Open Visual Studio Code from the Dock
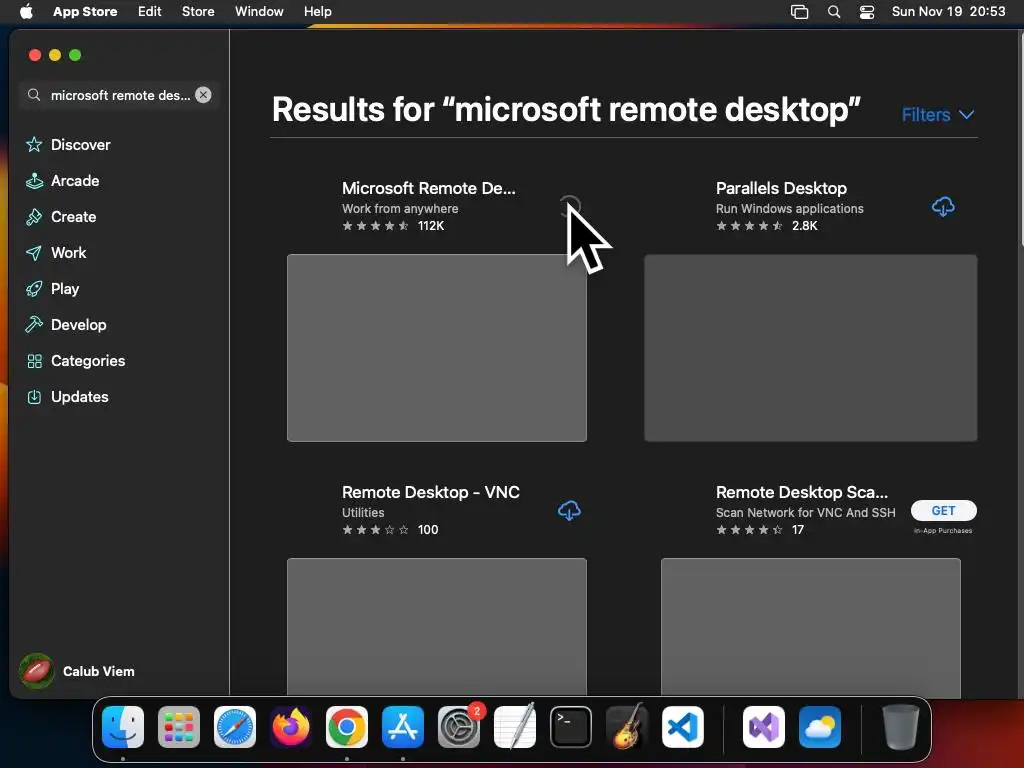Viewport: 1024px width, 768px height. point(683,727)
